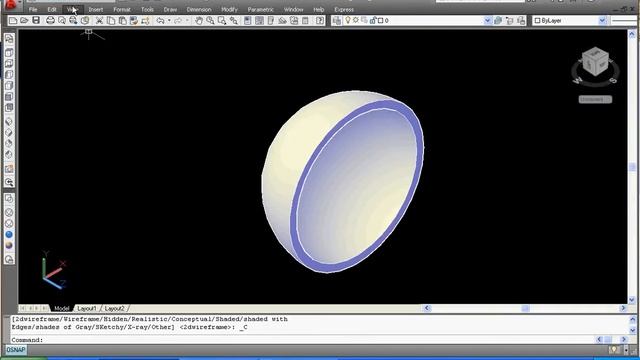Click the Open file folder icon

click(x=24, y=20)
